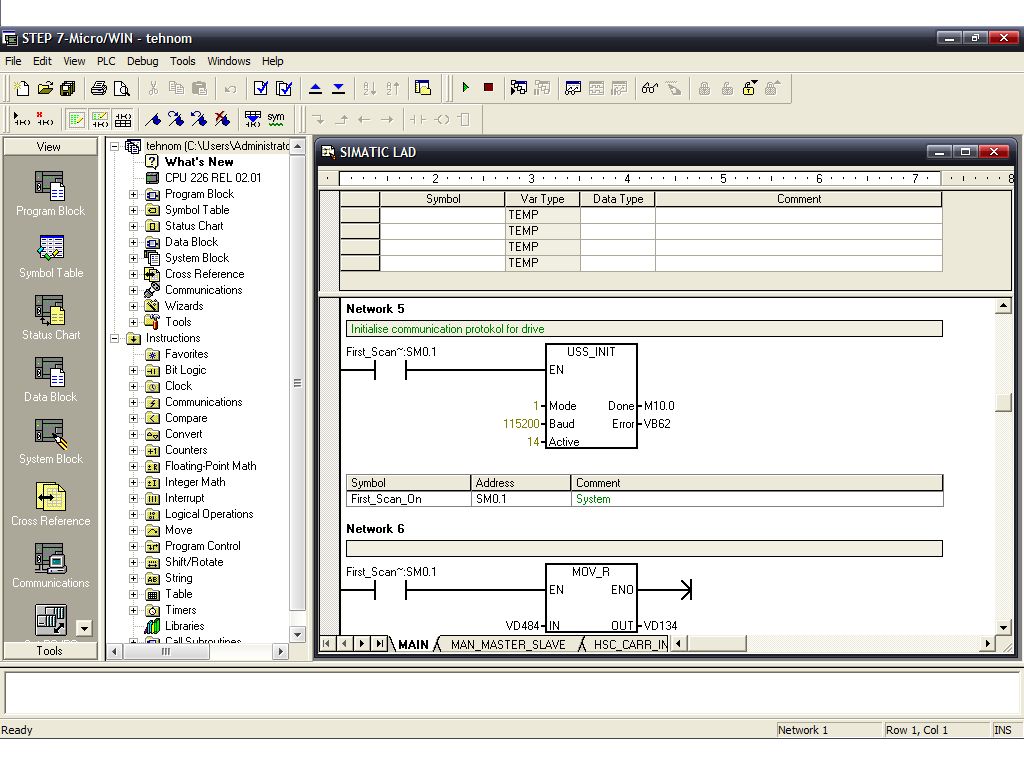Click the Print Preview toolbar icon

(122, 88)
